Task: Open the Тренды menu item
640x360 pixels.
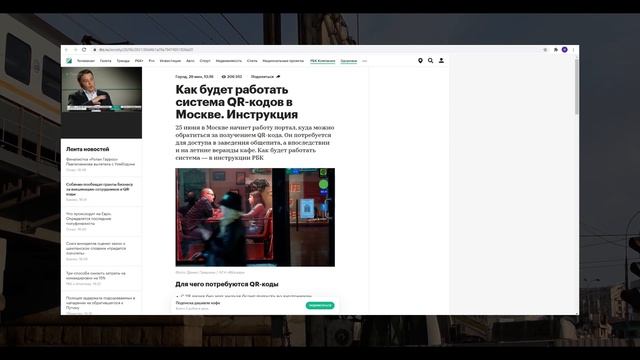Action: click(x=123, y=61)
